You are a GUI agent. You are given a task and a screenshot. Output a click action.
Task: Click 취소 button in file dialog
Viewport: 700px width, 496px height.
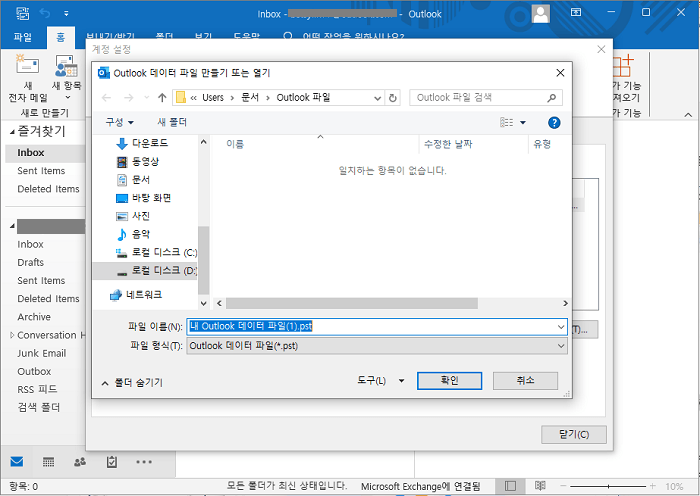tap(525, 381)
